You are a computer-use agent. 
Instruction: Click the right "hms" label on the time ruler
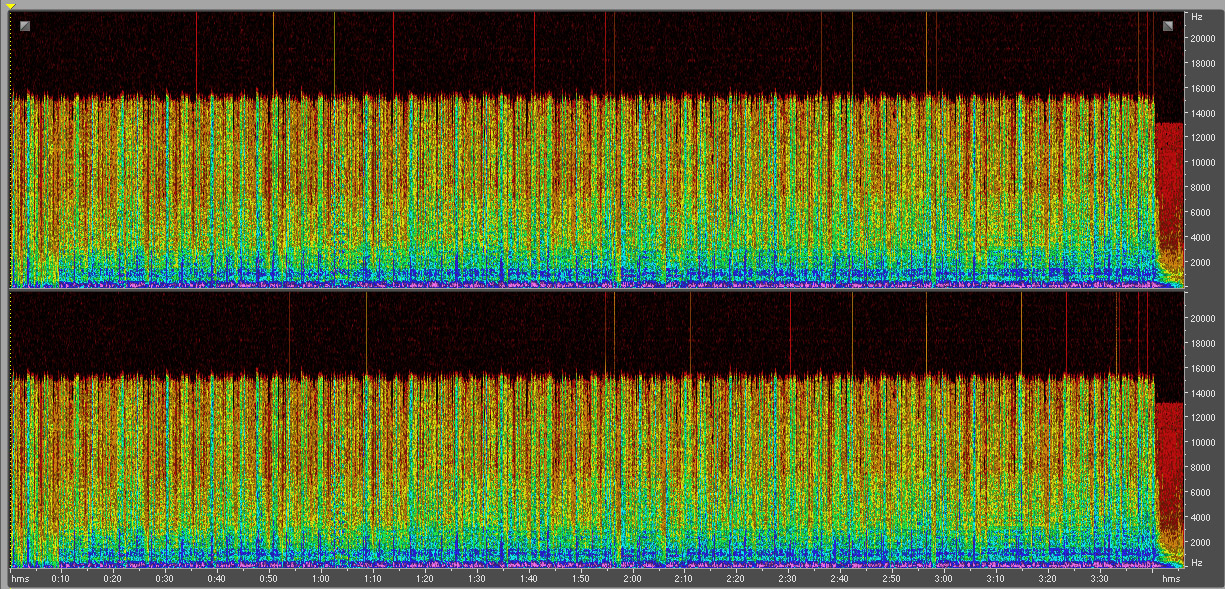tap(1170, 579)
